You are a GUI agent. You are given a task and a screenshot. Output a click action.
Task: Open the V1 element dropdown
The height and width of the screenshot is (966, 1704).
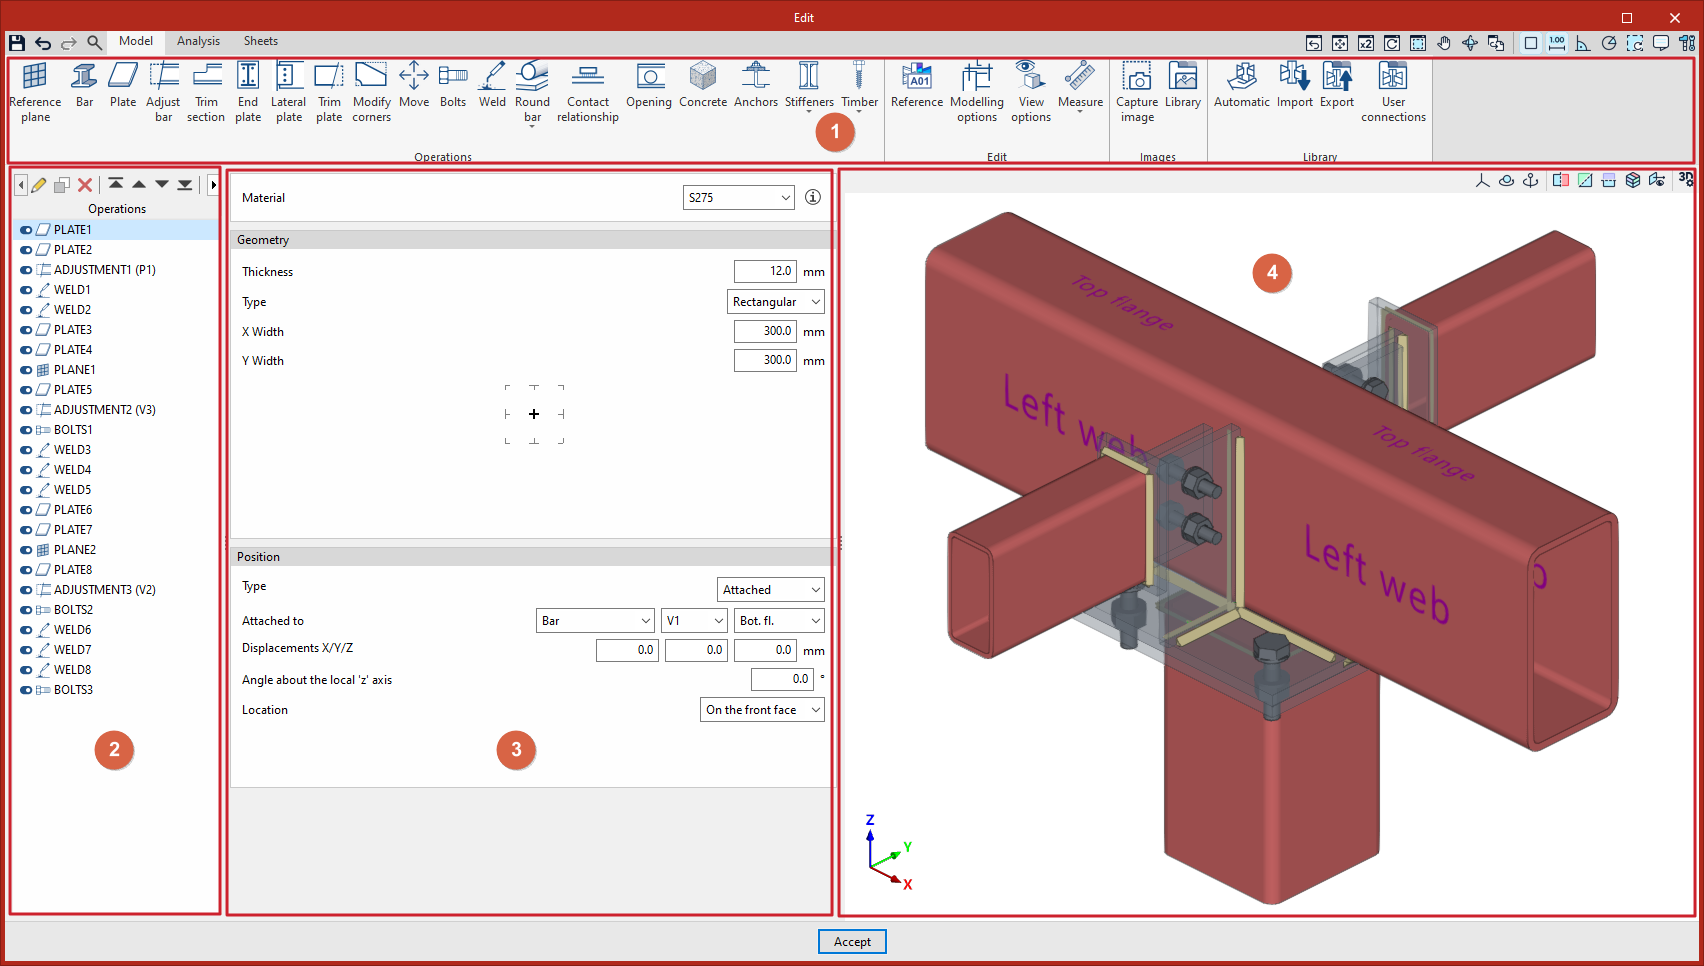tap(695, 621)
